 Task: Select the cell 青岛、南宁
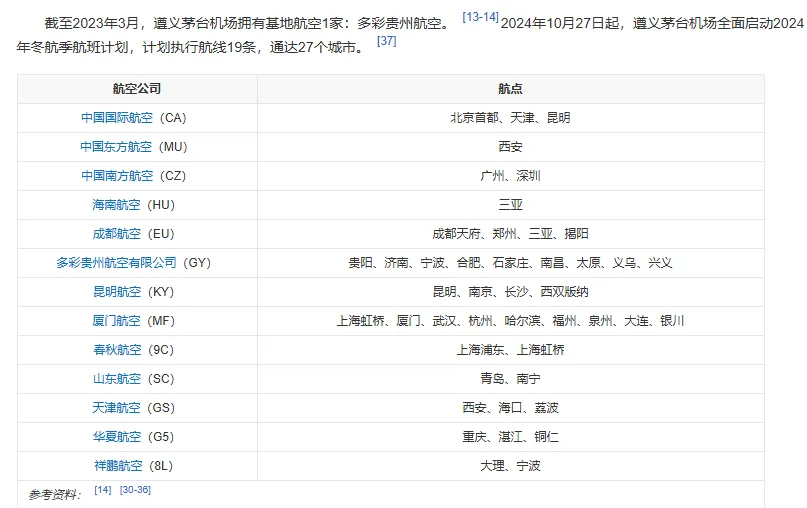point(511,379)
